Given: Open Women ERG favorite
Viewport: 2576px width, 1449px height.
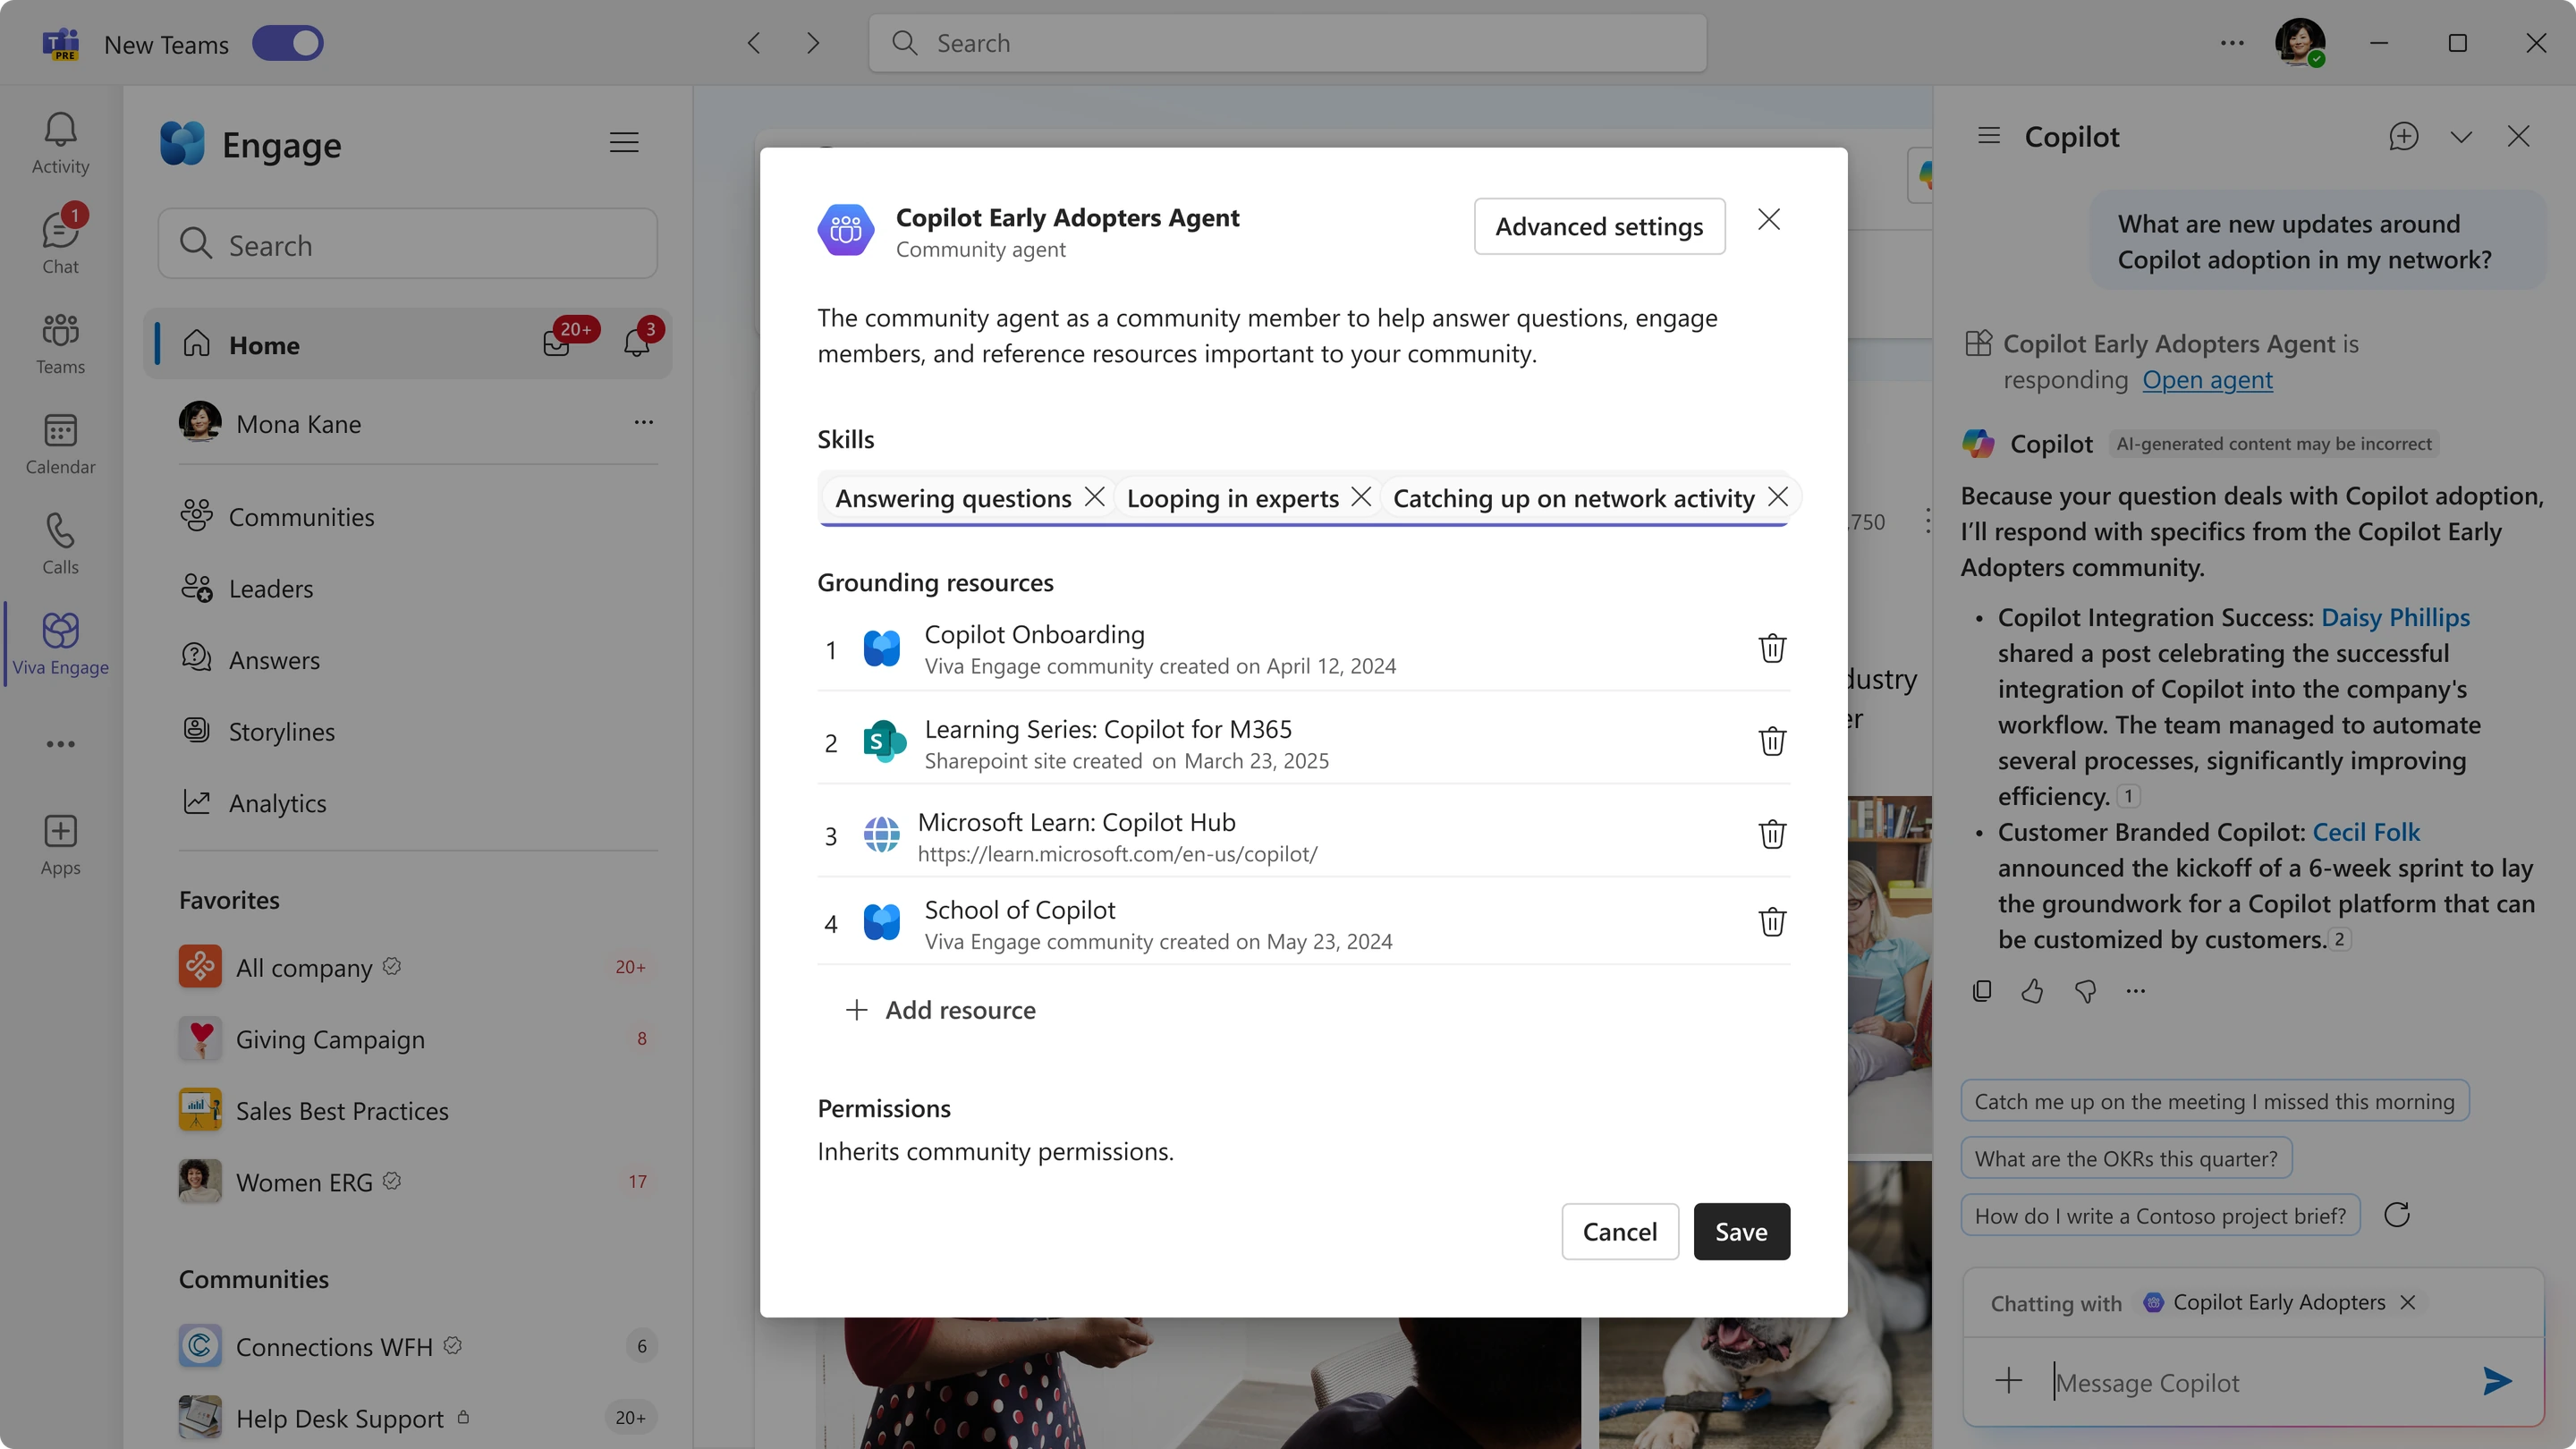Looking at the screenshot, I should (417, 1182).
